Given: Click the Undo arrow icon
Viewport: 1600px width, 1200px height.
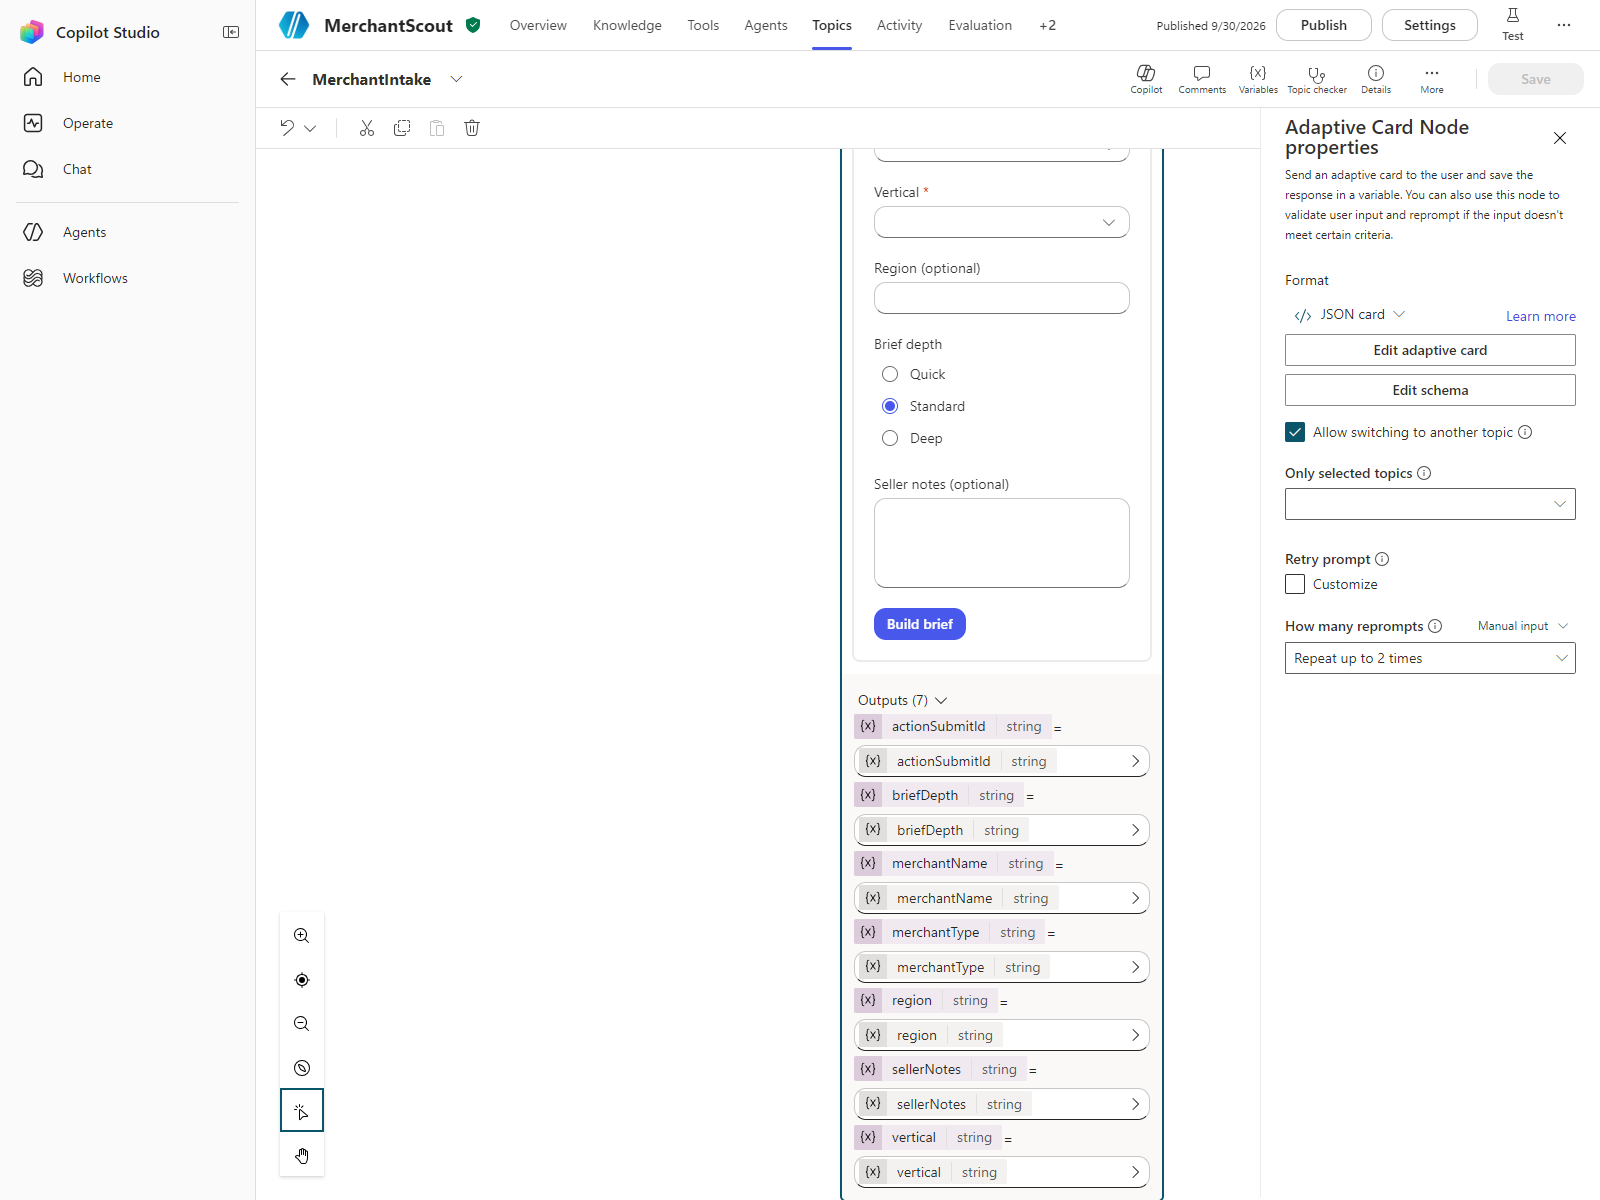Looking at the screenshot, I should click(x=287, y=128).
